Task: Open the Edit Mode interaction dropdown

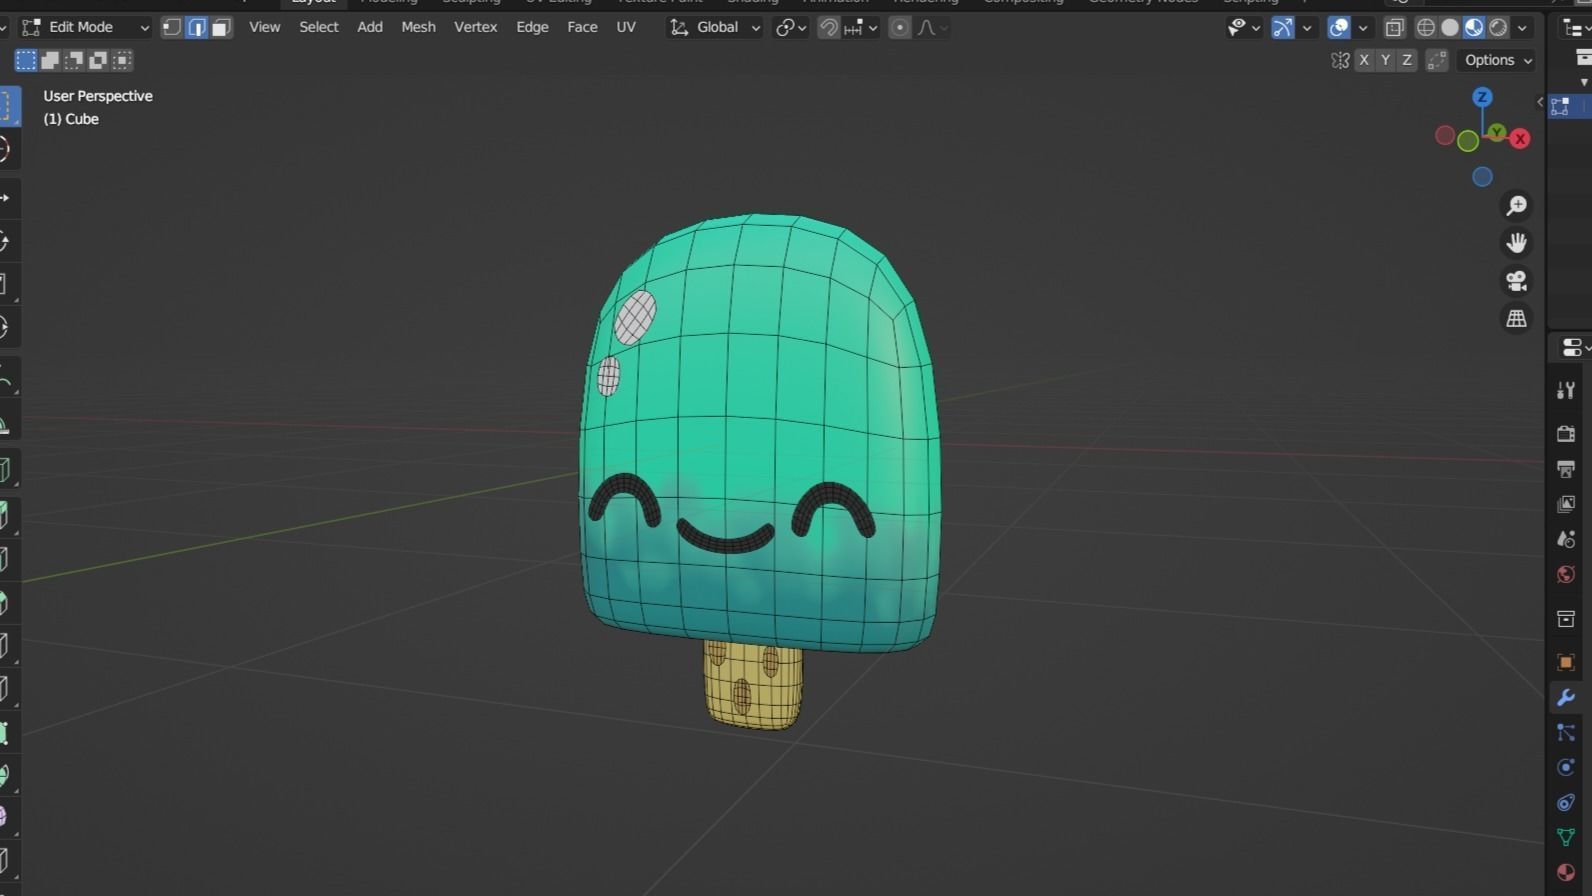Action: pos(86,27)
